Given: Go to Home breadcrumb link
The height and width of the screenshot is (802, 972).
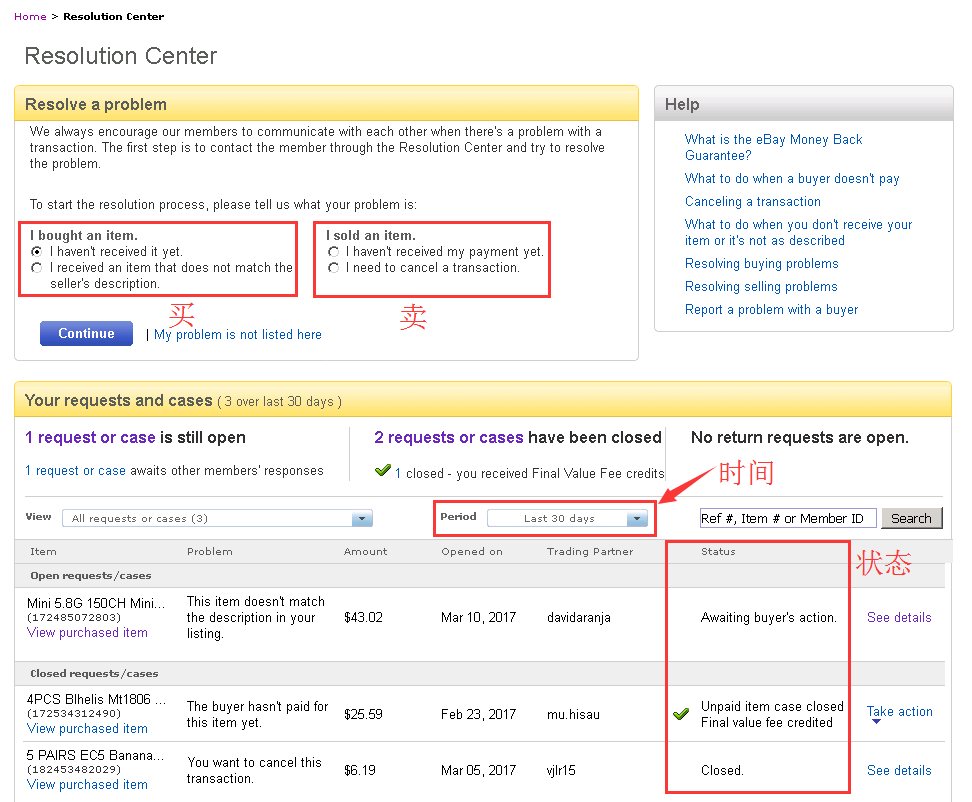Looking at the screenshot, I should (30, 17).
